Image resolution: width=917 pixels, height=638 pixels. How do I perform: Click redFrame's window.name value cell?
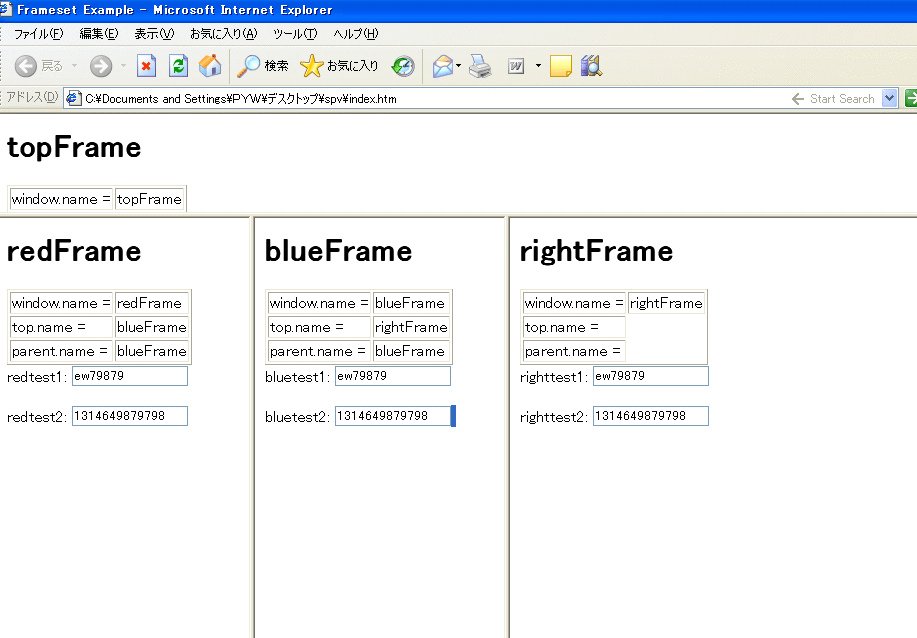coord(151,303)
